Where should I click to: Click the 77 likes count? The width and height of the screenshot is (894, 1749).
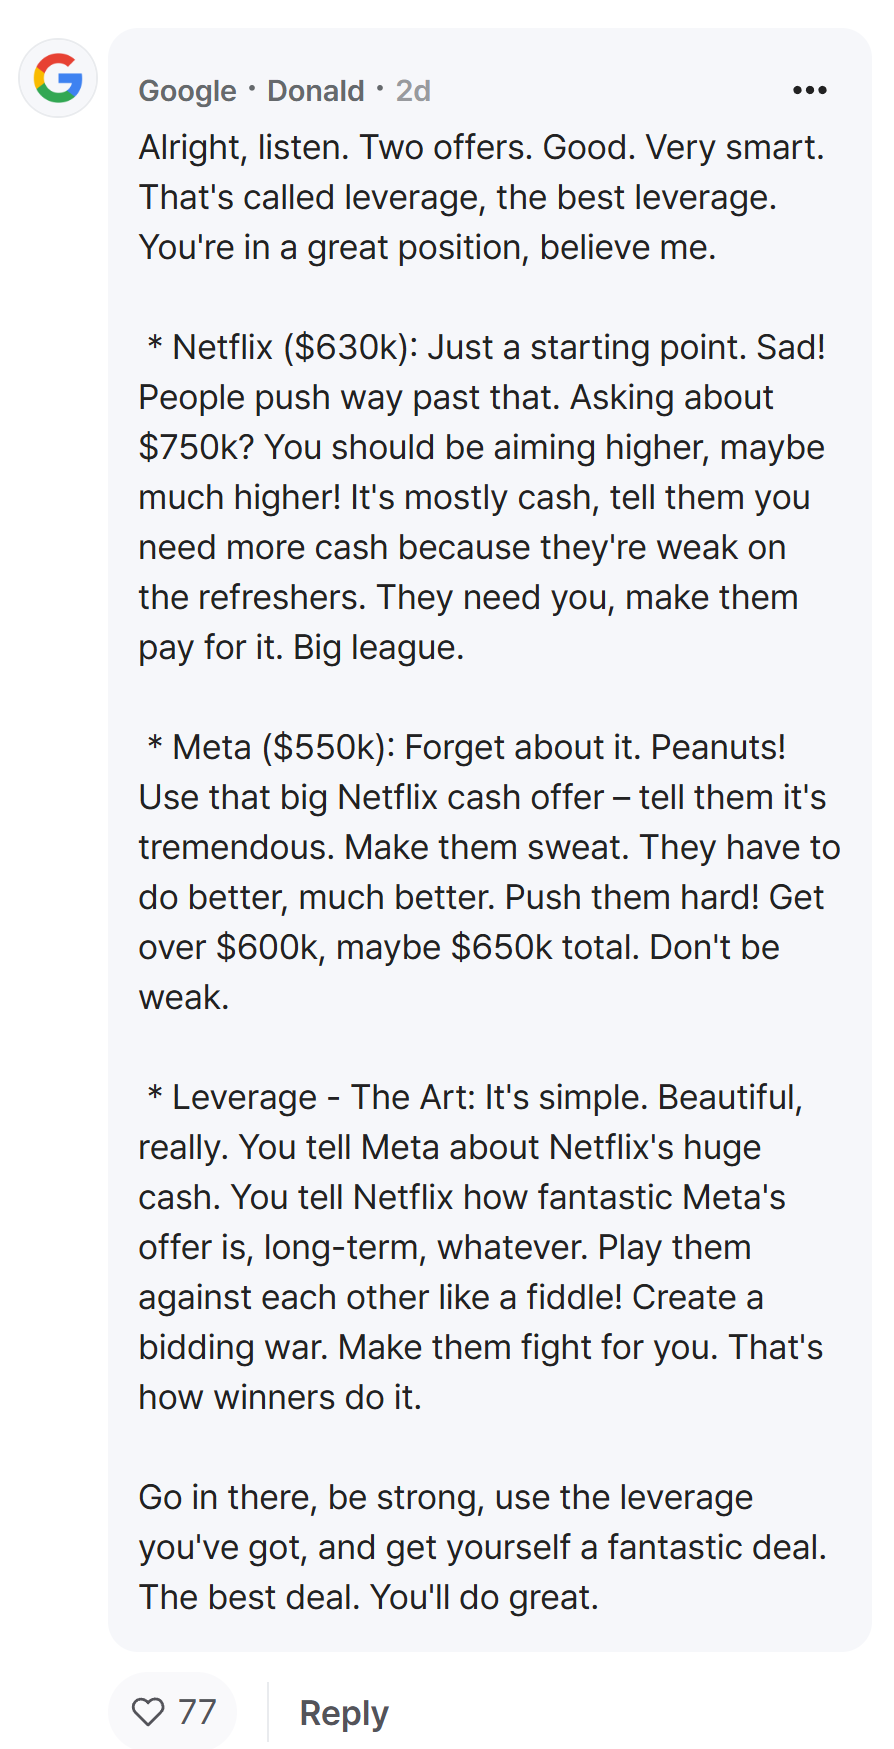pos(197,1712)
